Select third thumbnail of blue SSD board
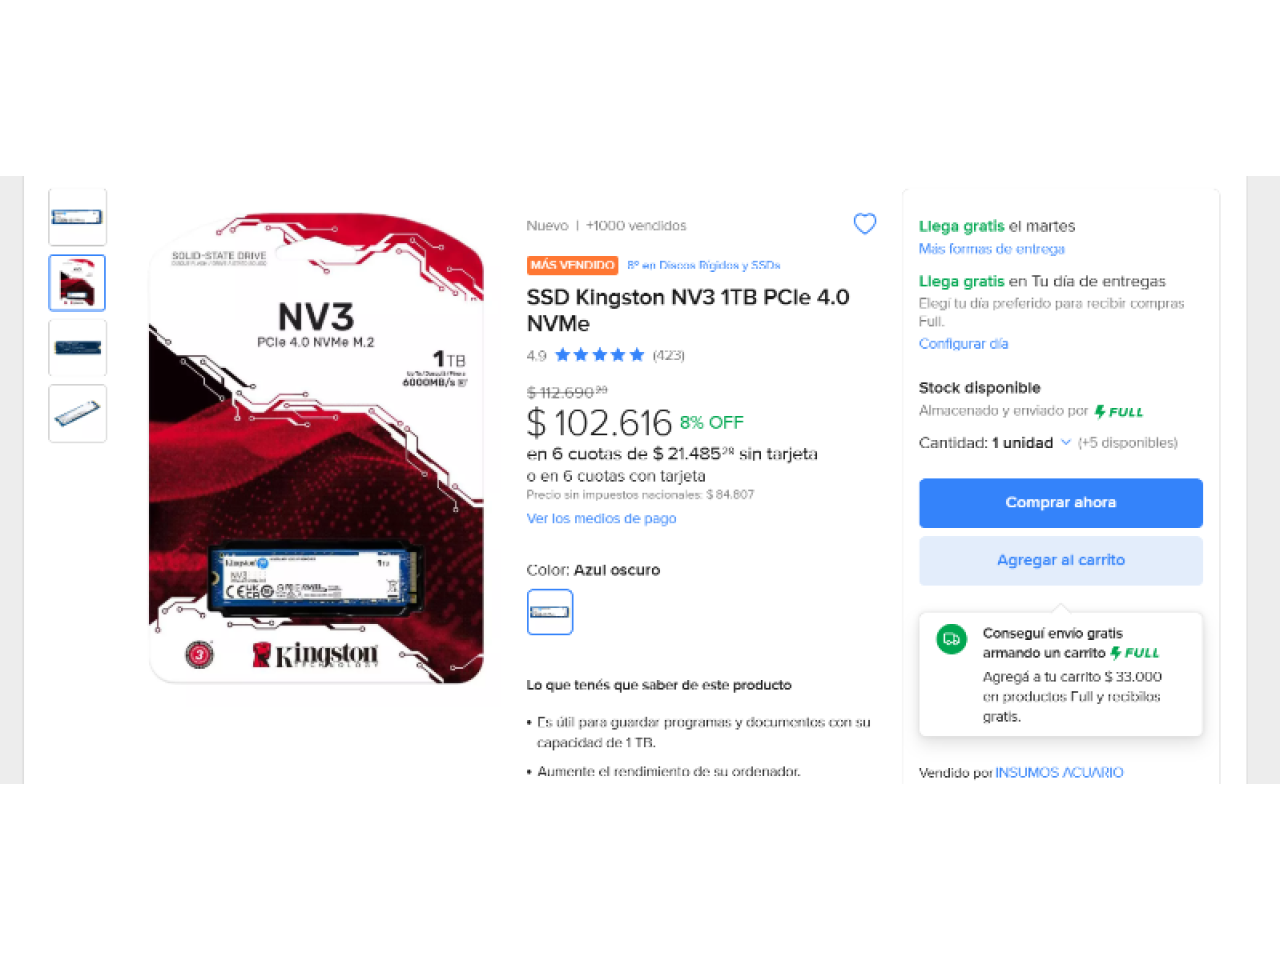Viewport: 1280px width, 960px height. pyautogui.click(x=77, y=348)
